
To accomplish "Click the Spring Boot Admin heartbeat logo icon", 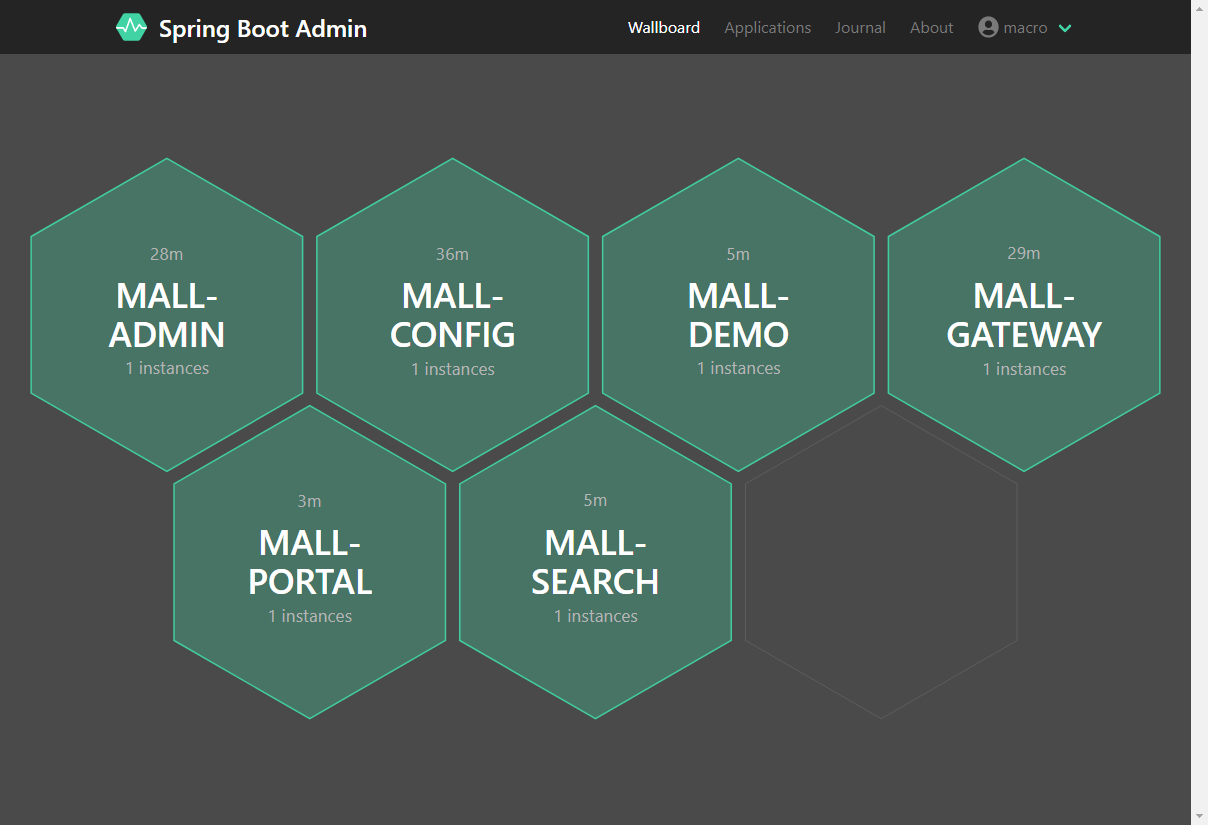I will click(x=131, y=28).
